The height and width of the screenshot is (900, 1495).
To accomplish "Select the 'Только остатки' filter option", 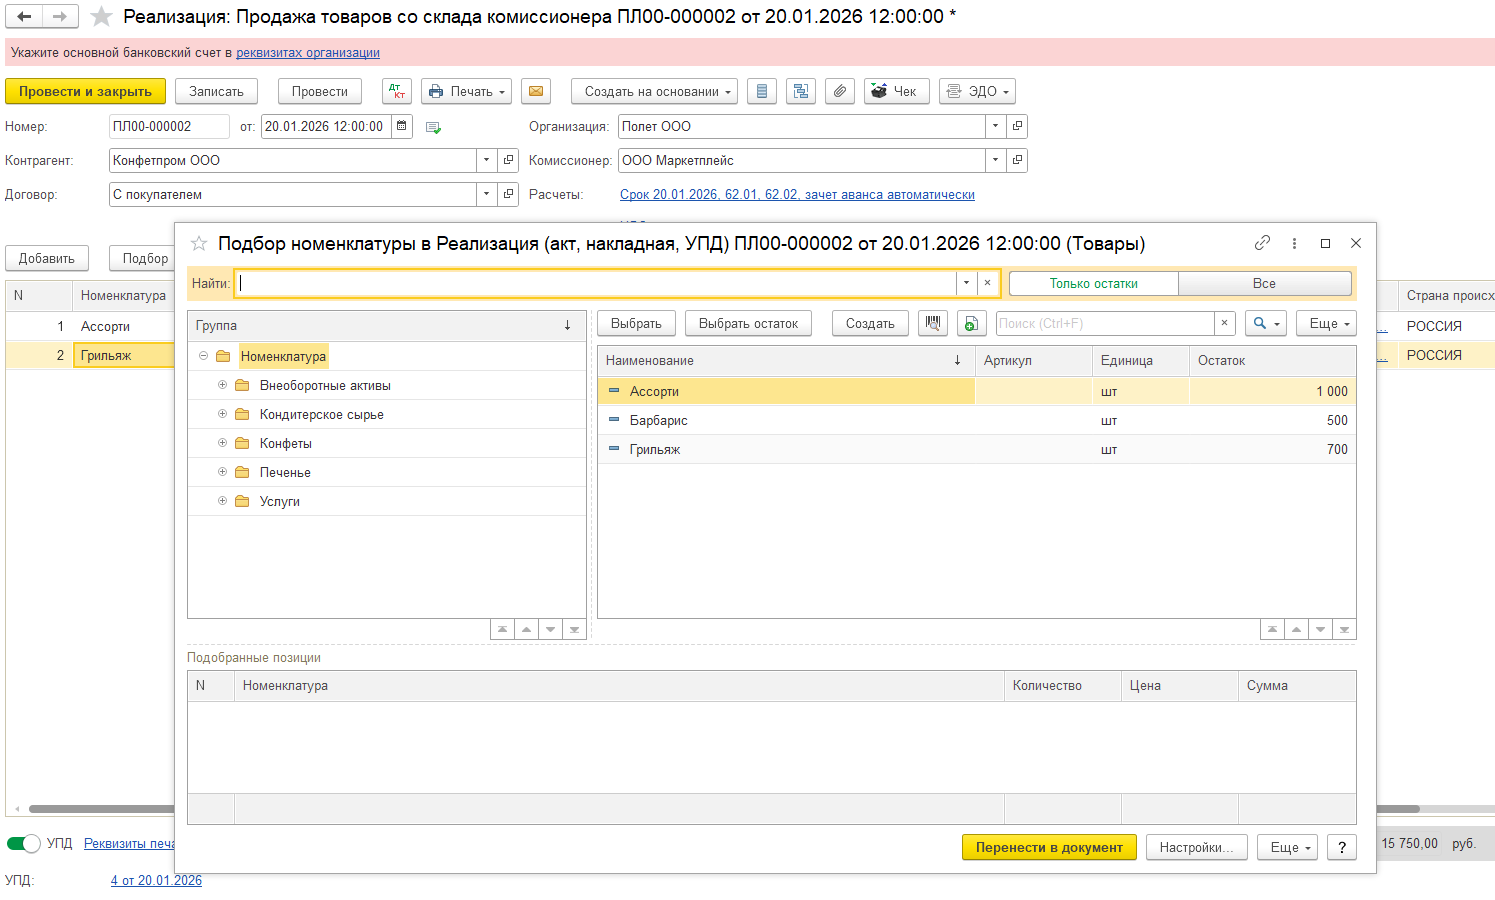I will pyautogui.click(x=1093, y=283).
